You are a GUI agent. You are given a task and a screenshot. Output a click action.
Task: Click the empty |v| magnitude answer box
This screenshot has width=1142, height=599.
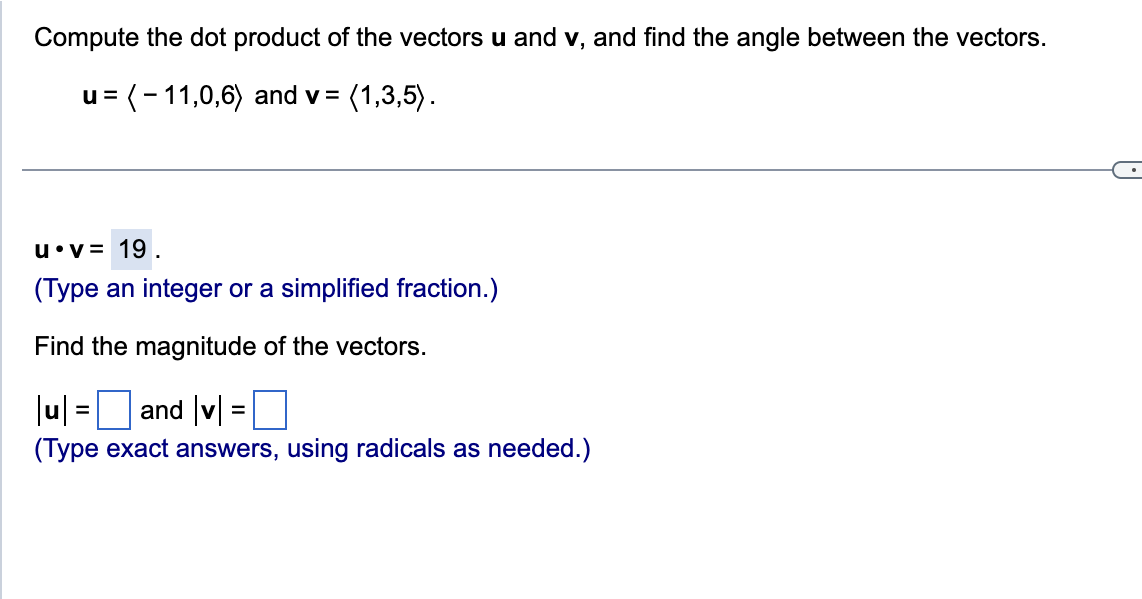point(270,408)
